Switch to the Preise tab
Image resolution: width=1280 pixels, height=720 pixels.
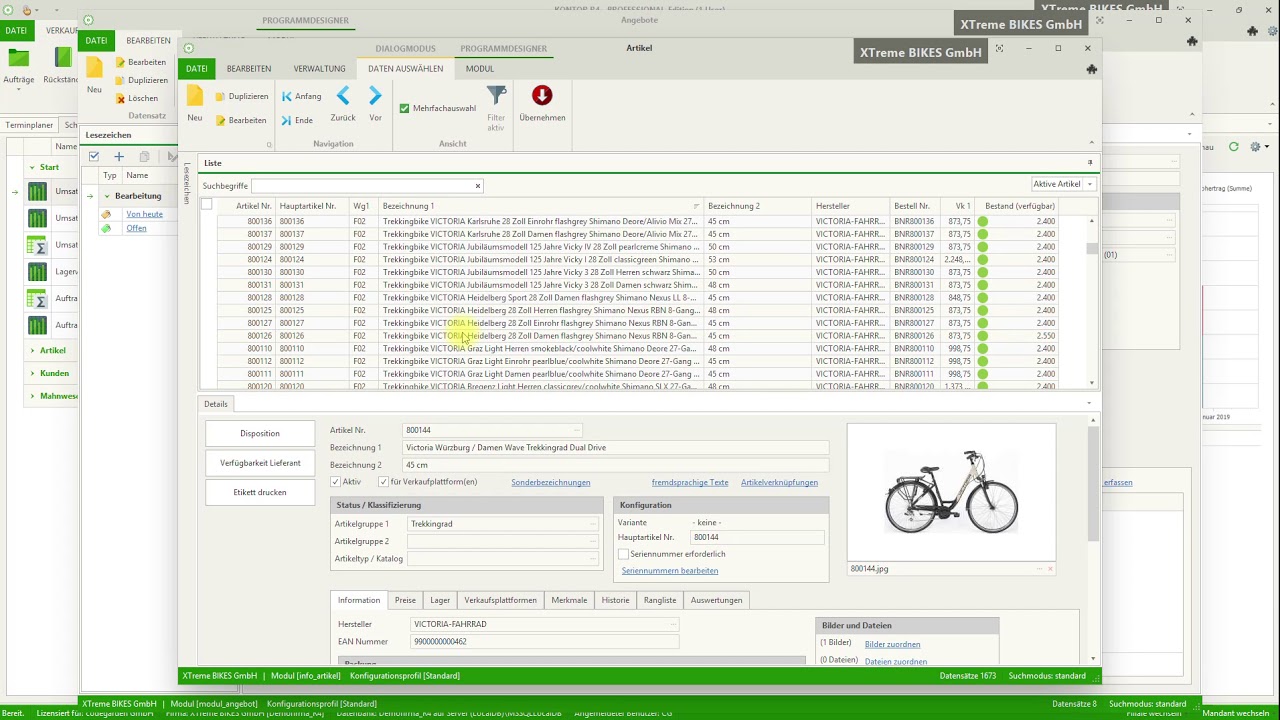tap(405, 600)
